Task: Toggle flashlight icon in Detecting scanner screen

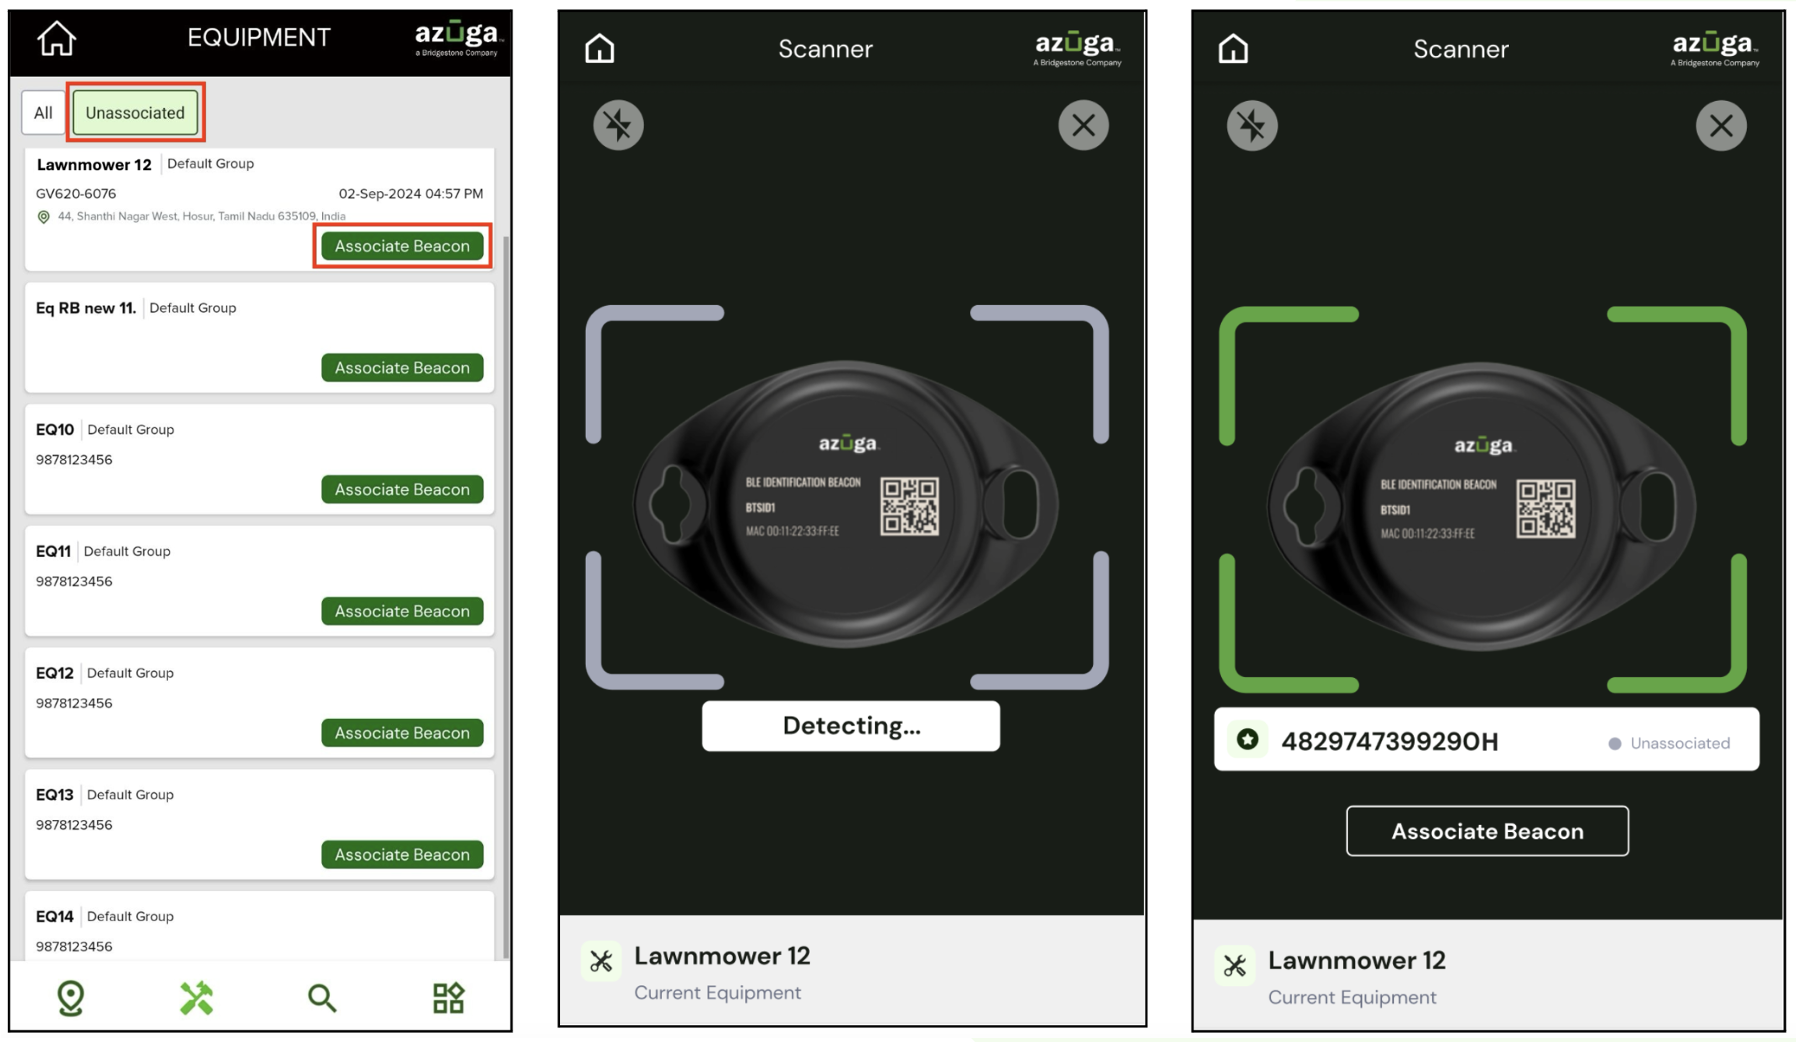Action: click(x=618, y=125)
